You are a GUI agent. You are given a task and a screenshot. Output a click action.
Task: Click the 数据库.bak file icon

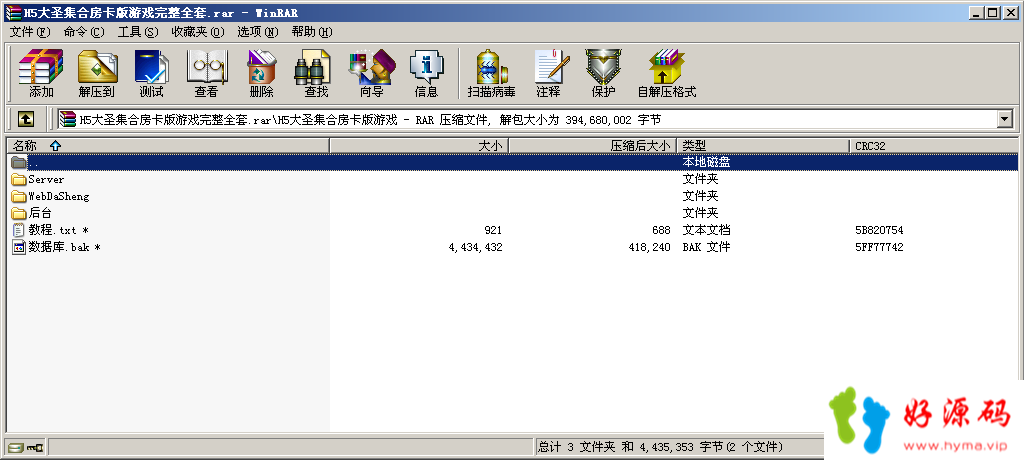18,247
